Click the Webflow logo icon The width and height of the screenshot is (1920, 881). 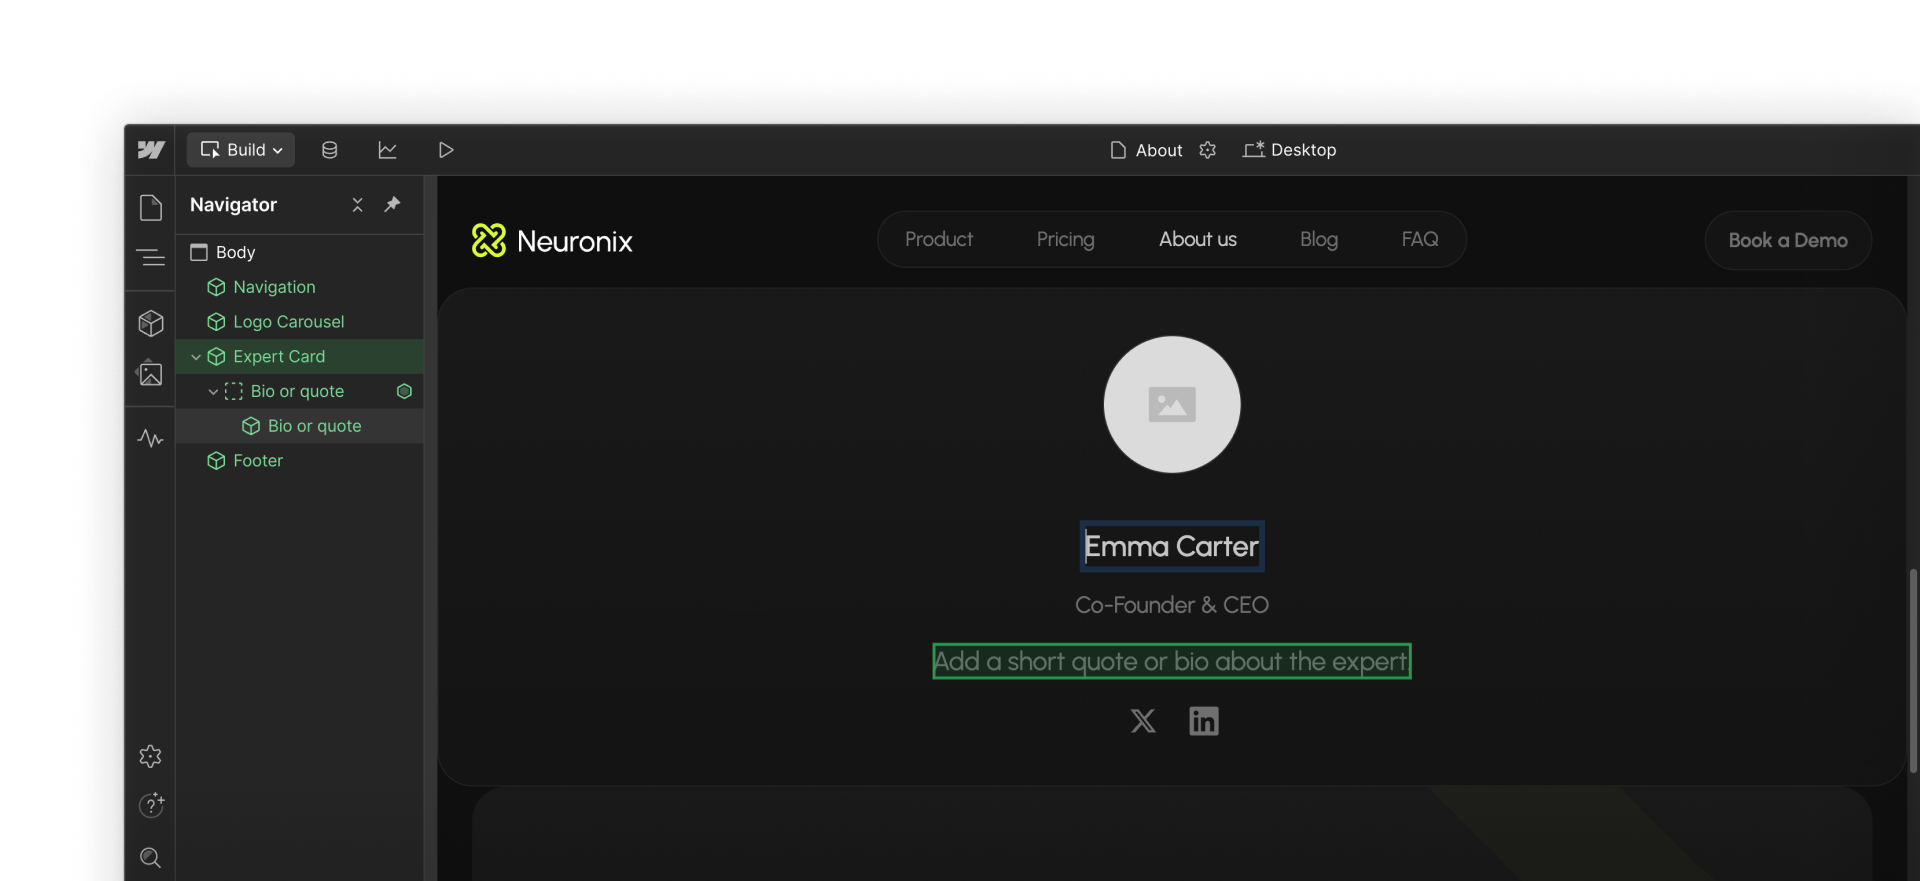151,150
